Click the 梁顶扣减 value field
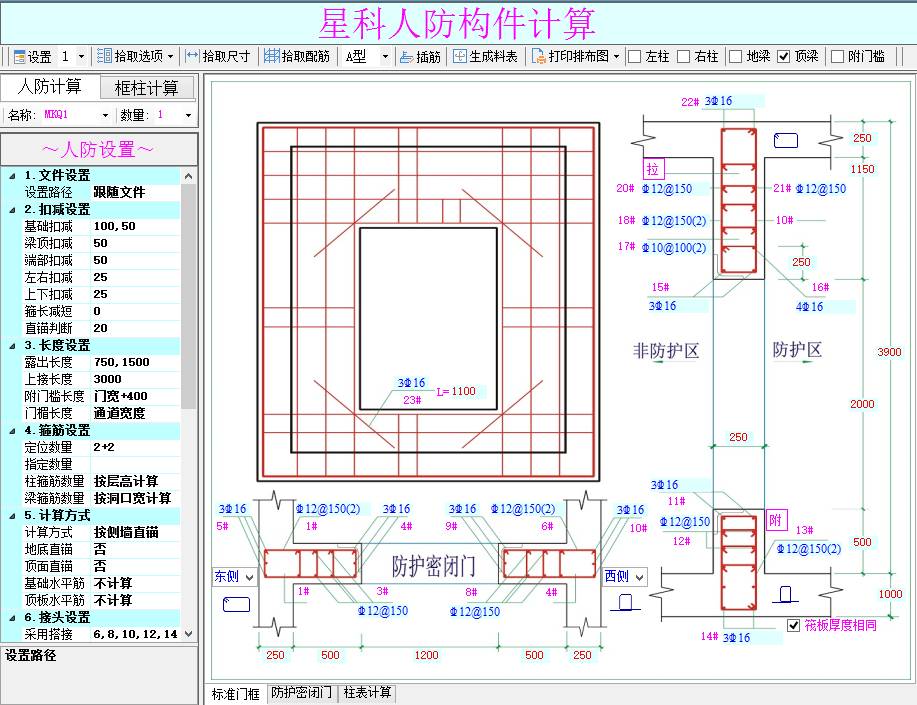 [x=136, y=243]
